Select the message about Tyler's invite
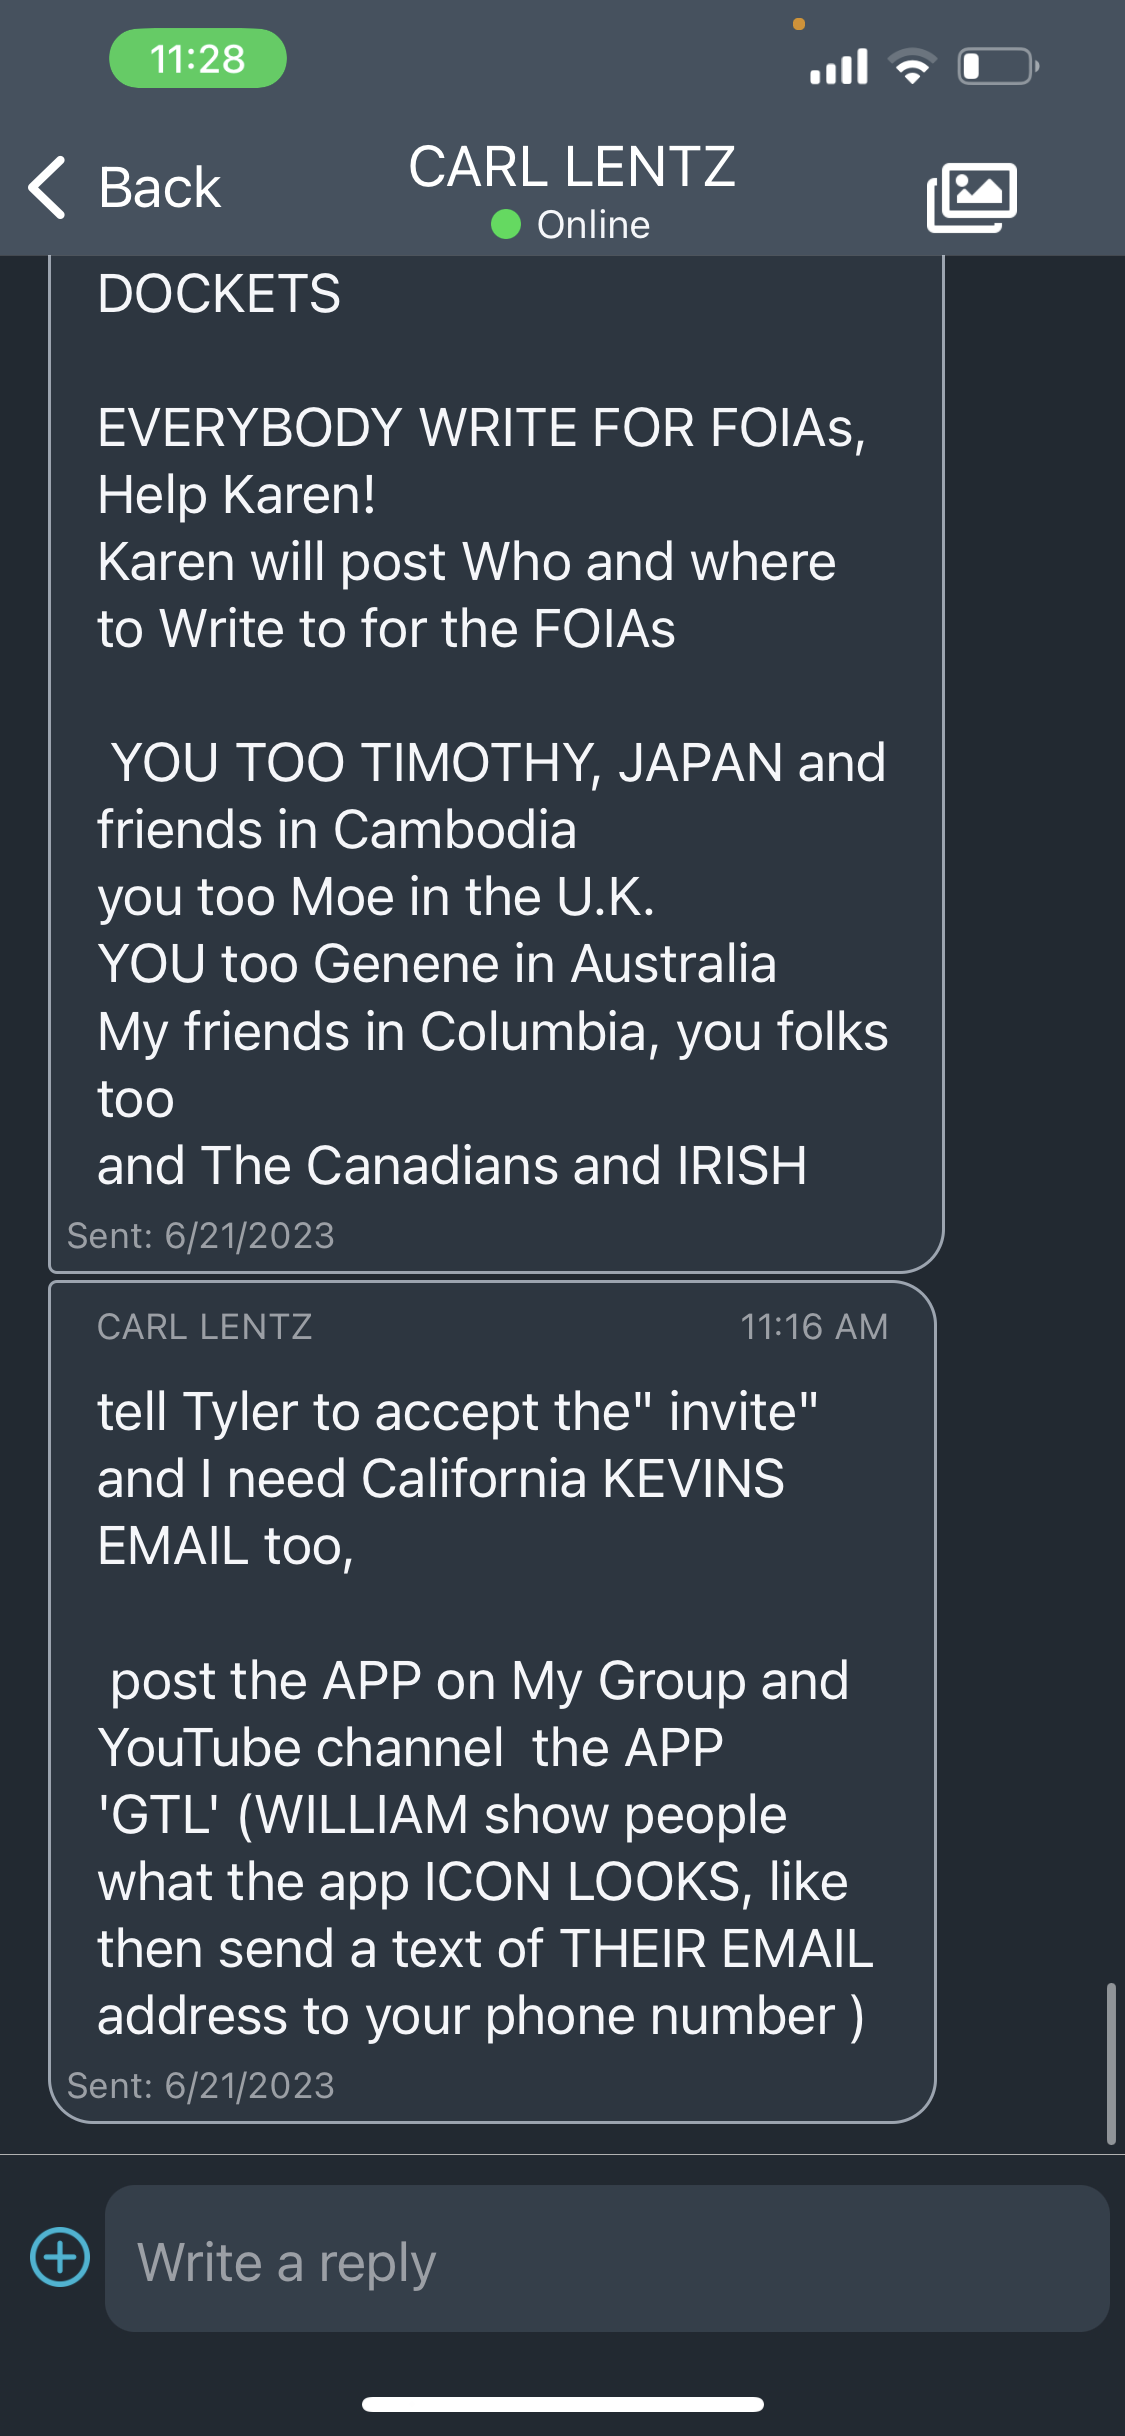The width and height of the screenshot is (1125, 2436). [x=492, y=1701]
